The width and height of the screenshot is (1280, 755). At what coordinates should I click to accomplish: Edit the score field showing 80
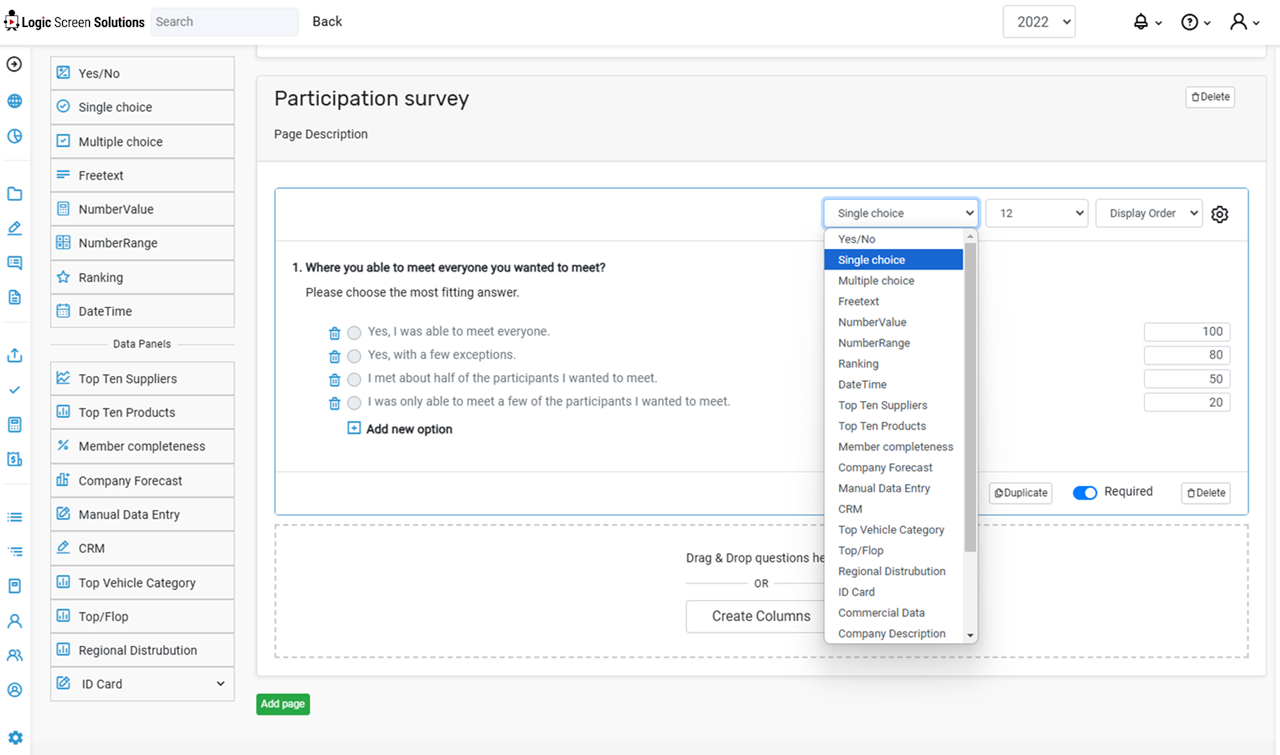(x=1187, y=355)
